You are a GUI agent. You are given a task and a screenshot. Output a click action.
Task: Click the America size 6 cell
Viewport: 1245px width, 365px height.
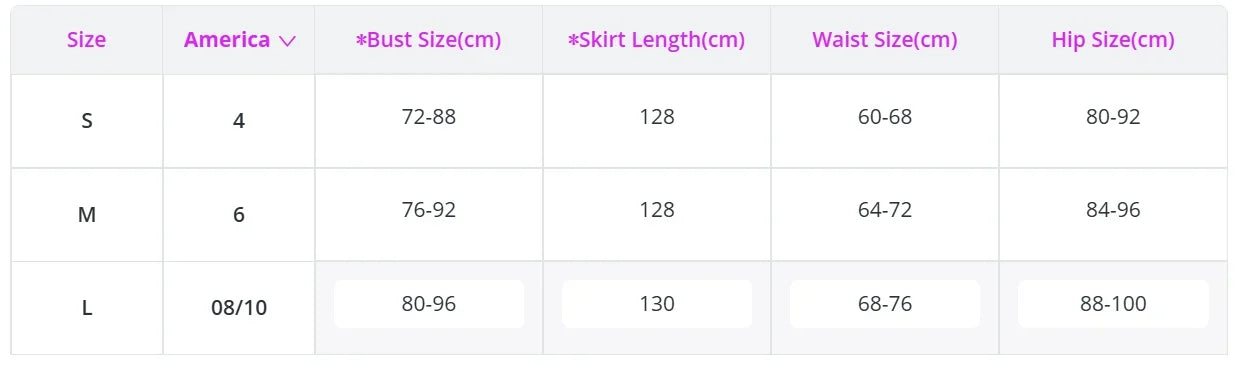[239, 214]
